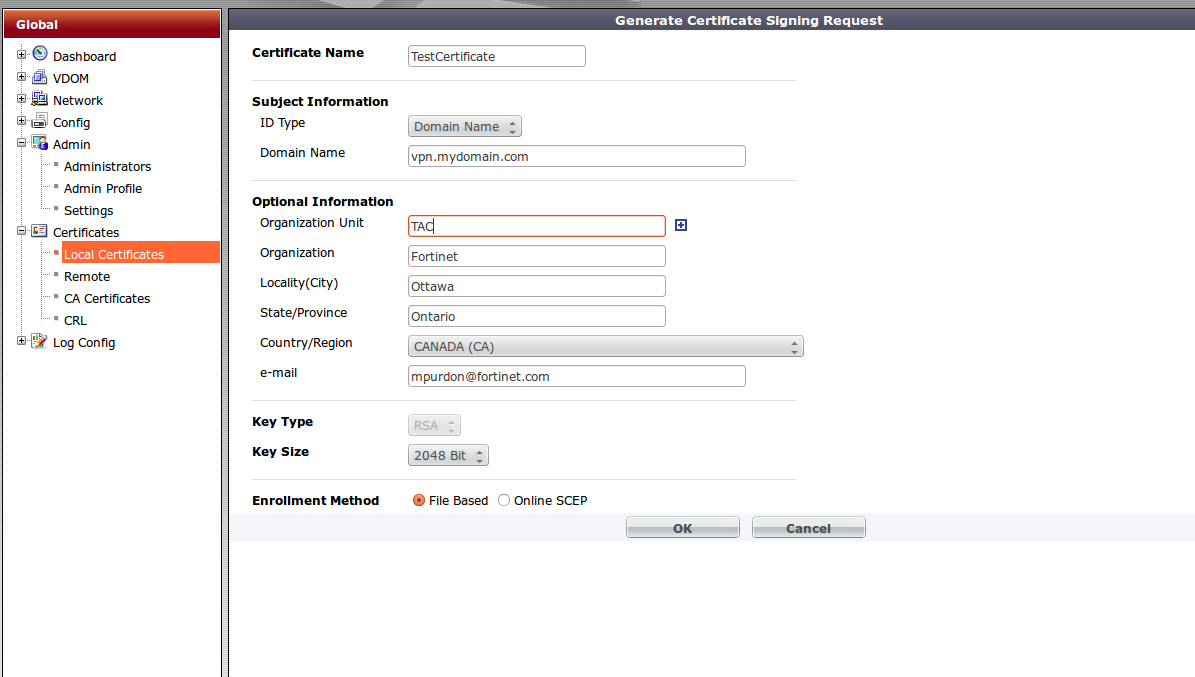Expand the VDOM tree node

(x=21, y=76)
